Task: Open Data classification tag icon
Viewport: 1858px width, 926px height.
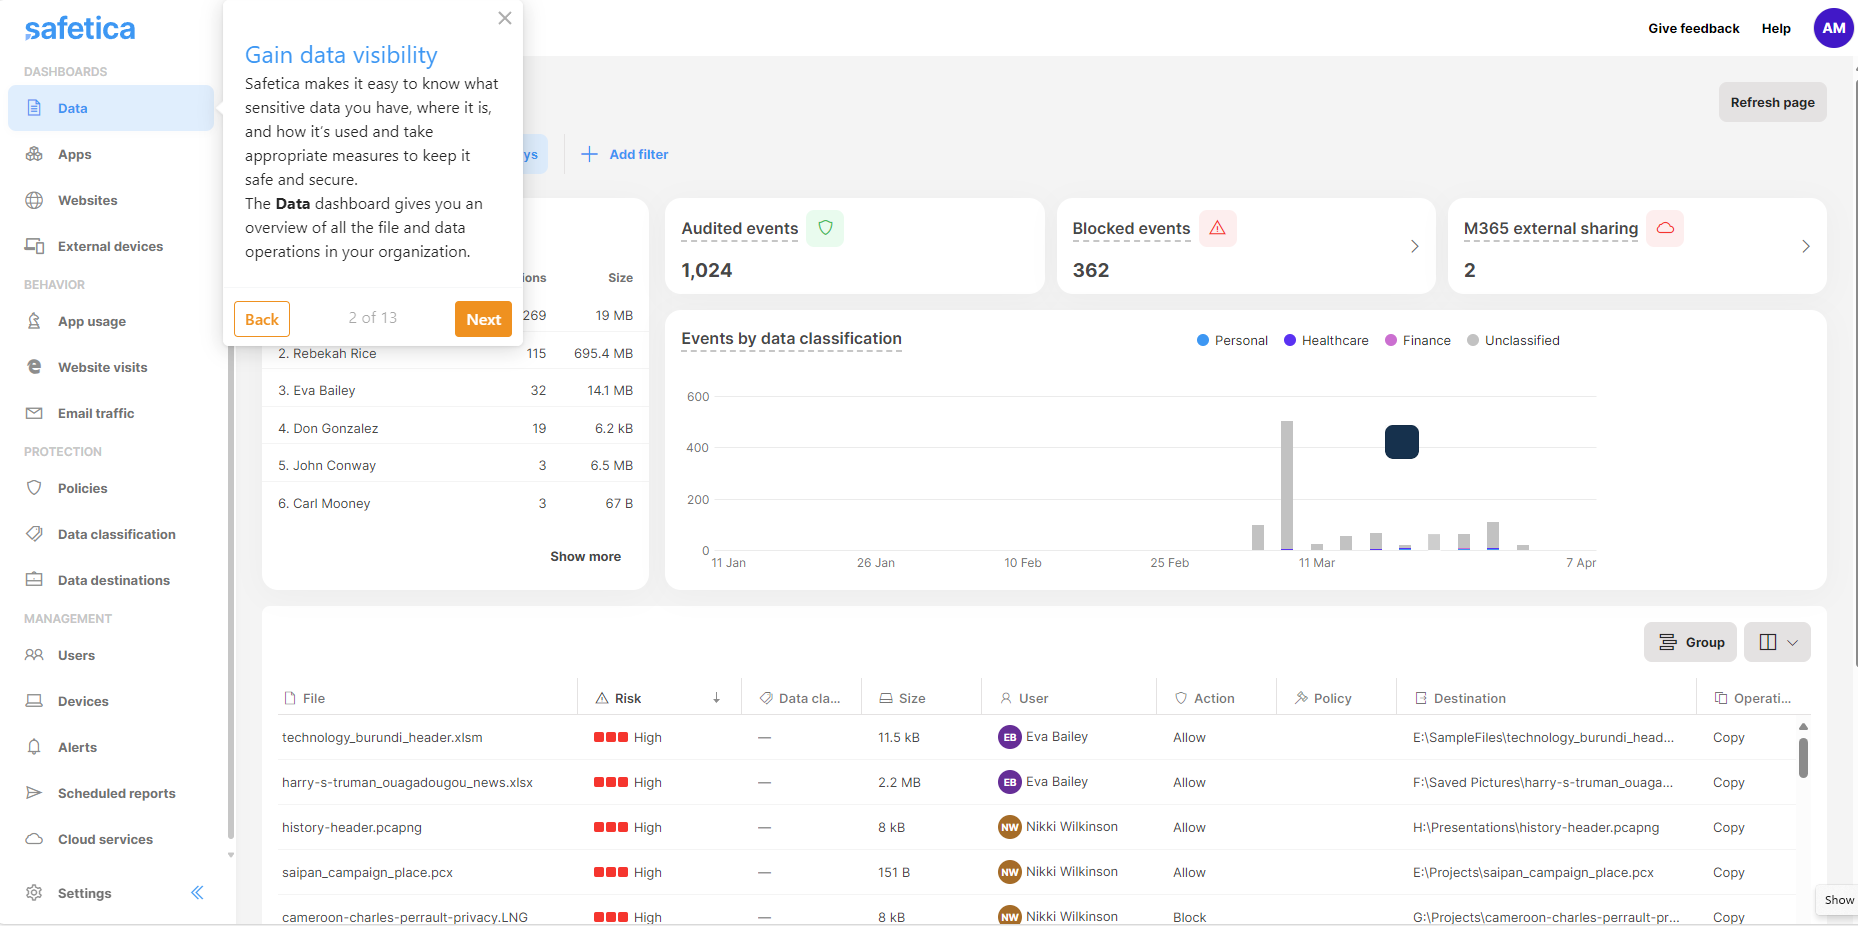Action: (34, 534)
